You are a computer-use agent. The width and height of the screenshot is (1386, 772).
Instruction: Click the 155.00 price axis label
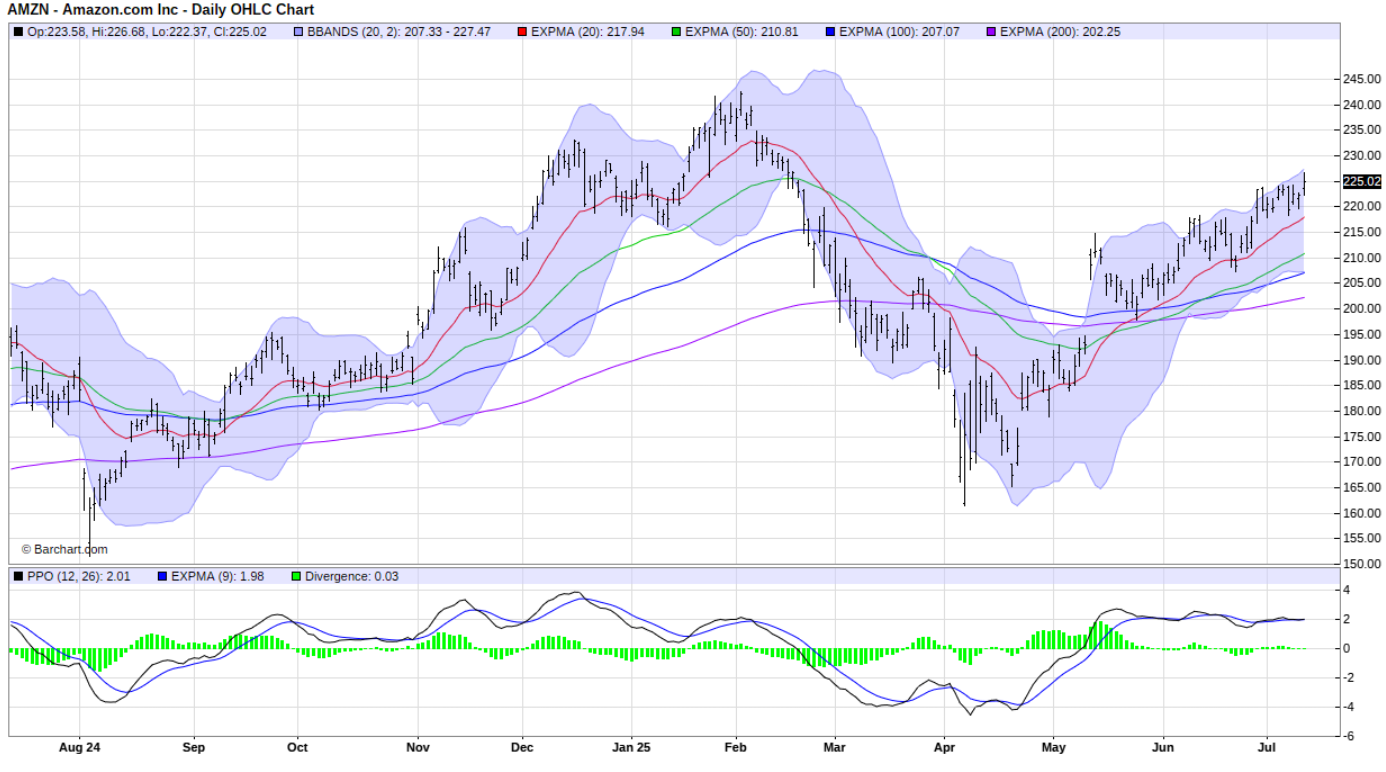pyautogui.click(x=1363, y=538)
